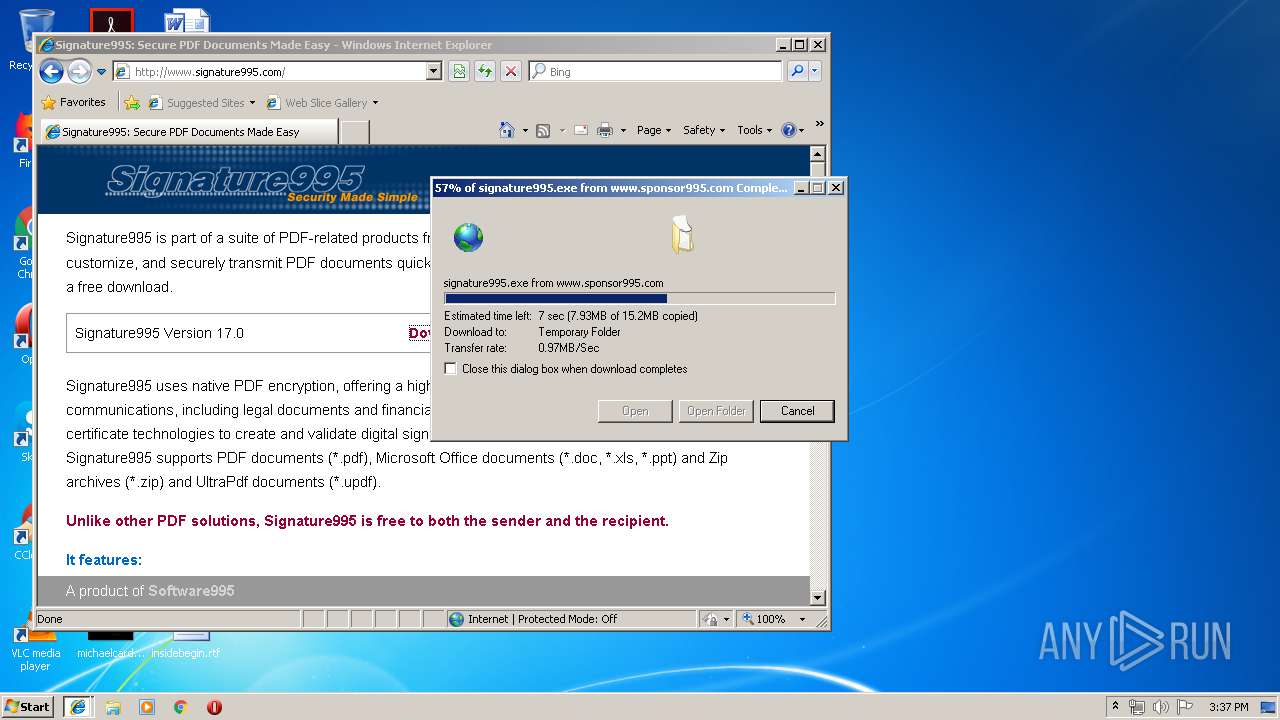Click Internet Explorer taskbar icon
This screenshot has width=1280, height=720.
click(78, 706)
